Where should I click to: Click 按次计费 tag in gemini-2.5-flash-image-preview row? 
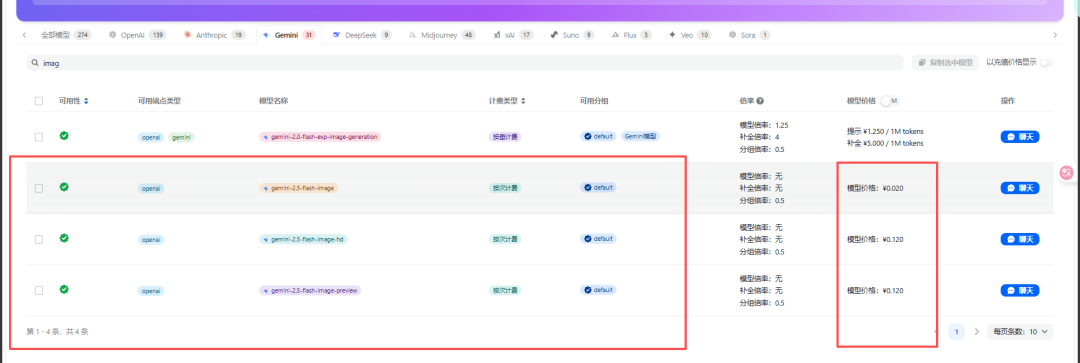click(505, 291)
